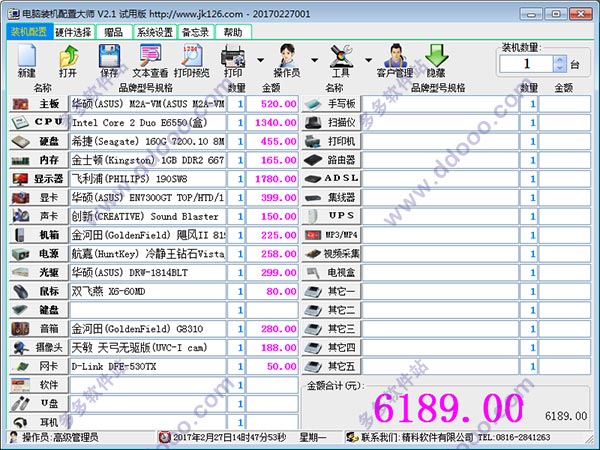This screenshot has height=450, width=600.
Task: Select the 路由器 router component button
Action: pos(331,160)
